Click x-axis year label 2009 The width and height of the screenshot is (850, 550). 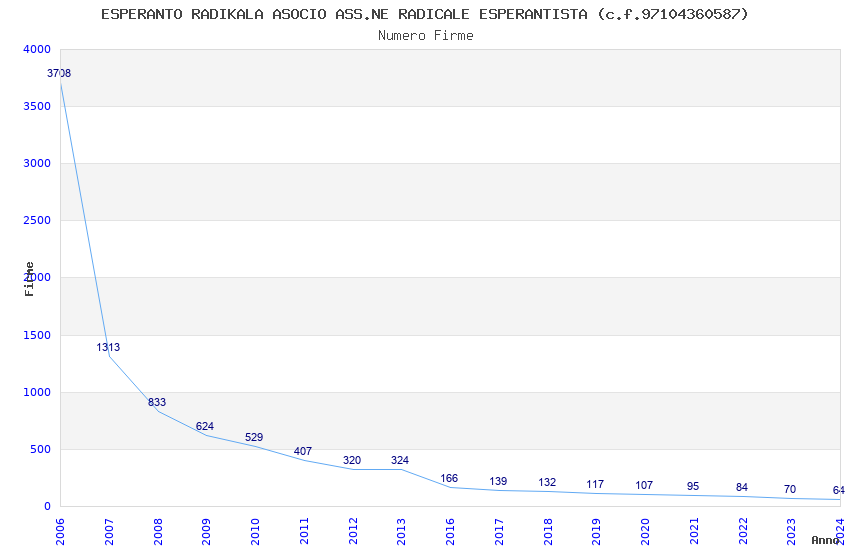tap(206, 532)
